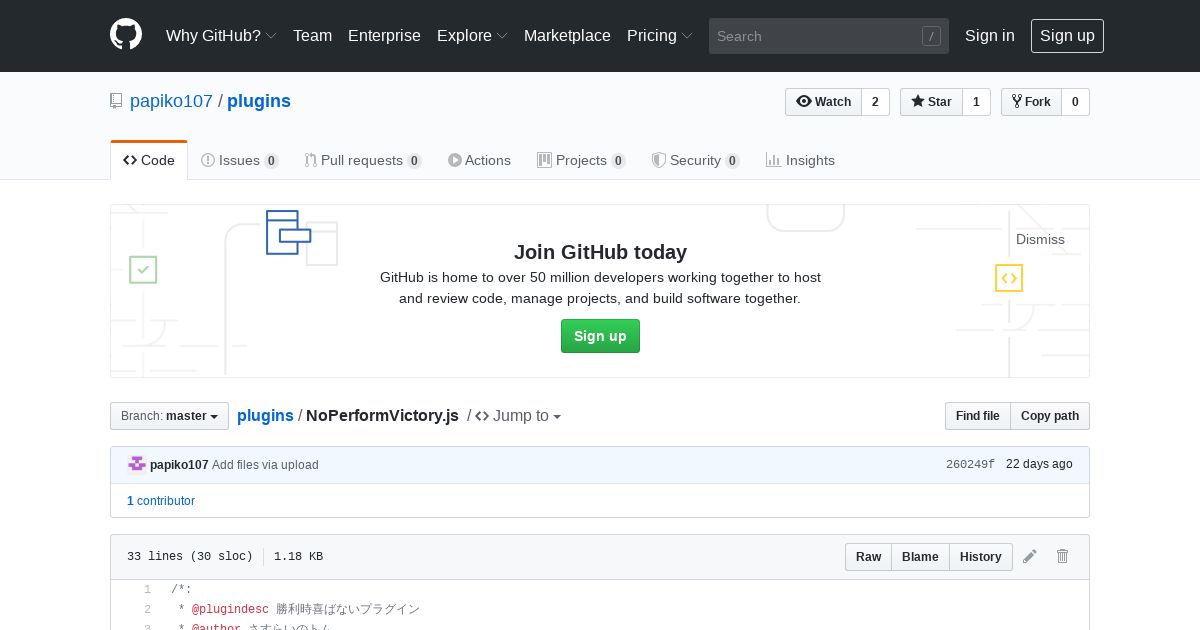Click the Sign in link
The image size is (1200, 630).
coord(990,36)
